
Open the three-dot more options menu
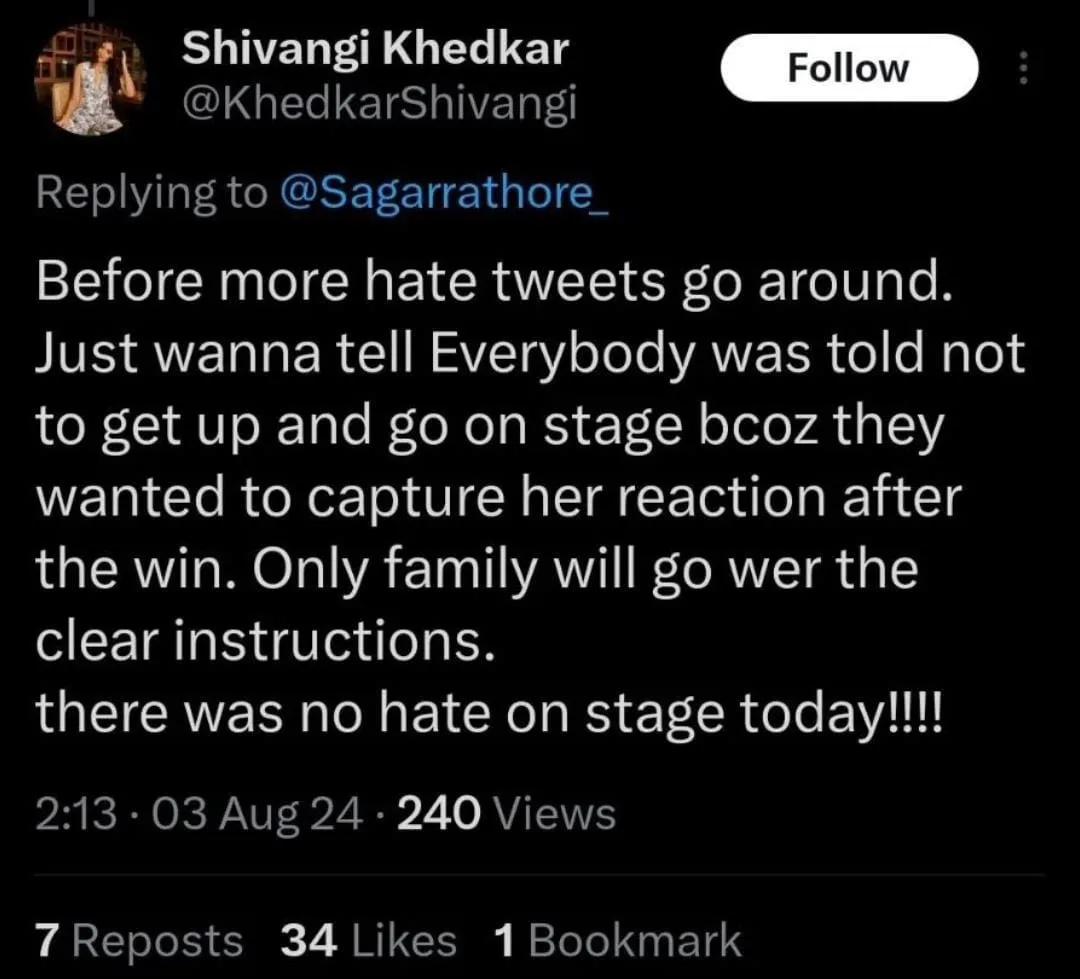[x=1024, y=68]
